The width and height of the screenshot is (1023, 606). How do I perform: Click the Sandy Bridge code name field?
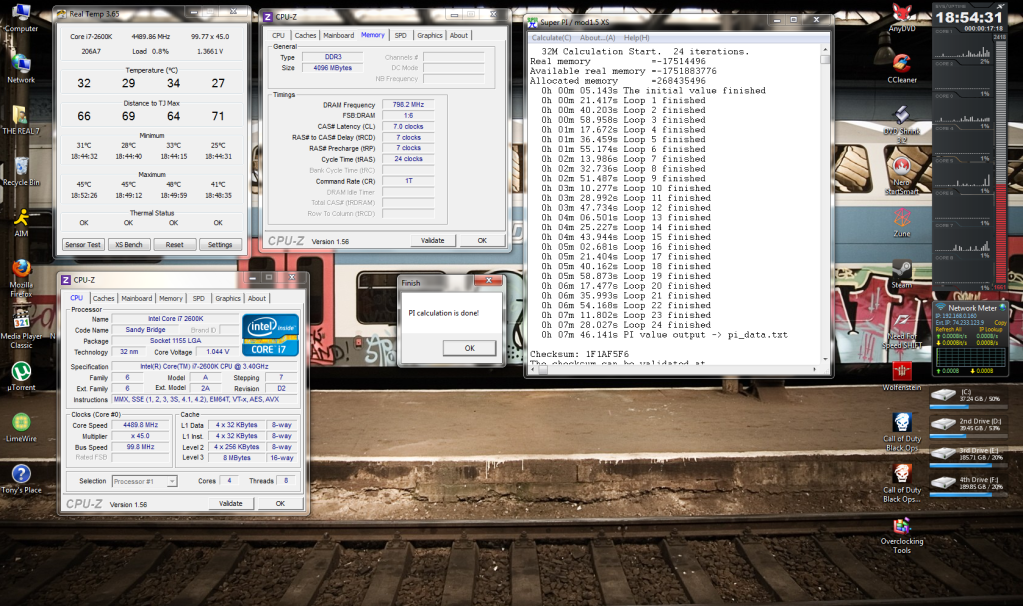click(x=145, y=330)
